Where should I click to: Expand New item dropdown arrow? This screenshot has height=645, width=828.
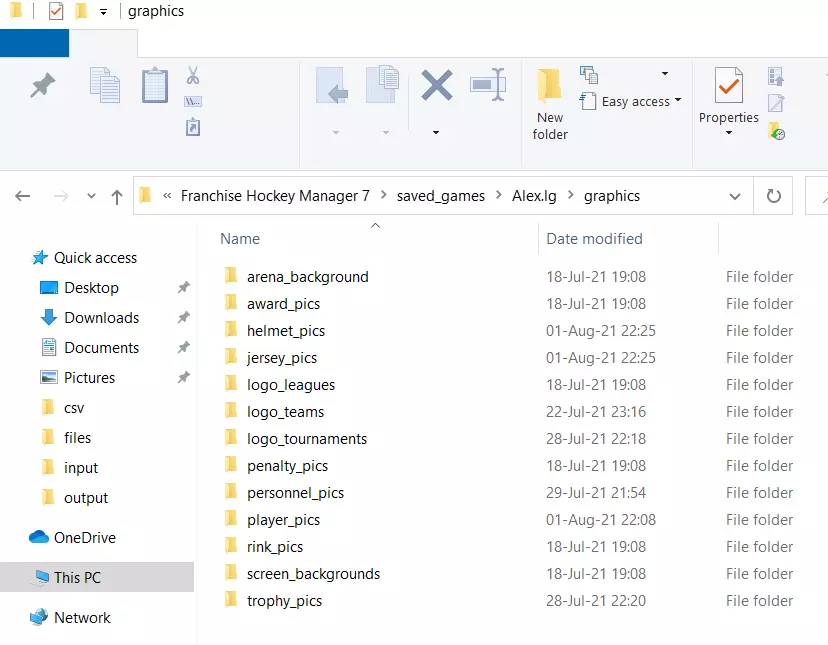(665, 73)
